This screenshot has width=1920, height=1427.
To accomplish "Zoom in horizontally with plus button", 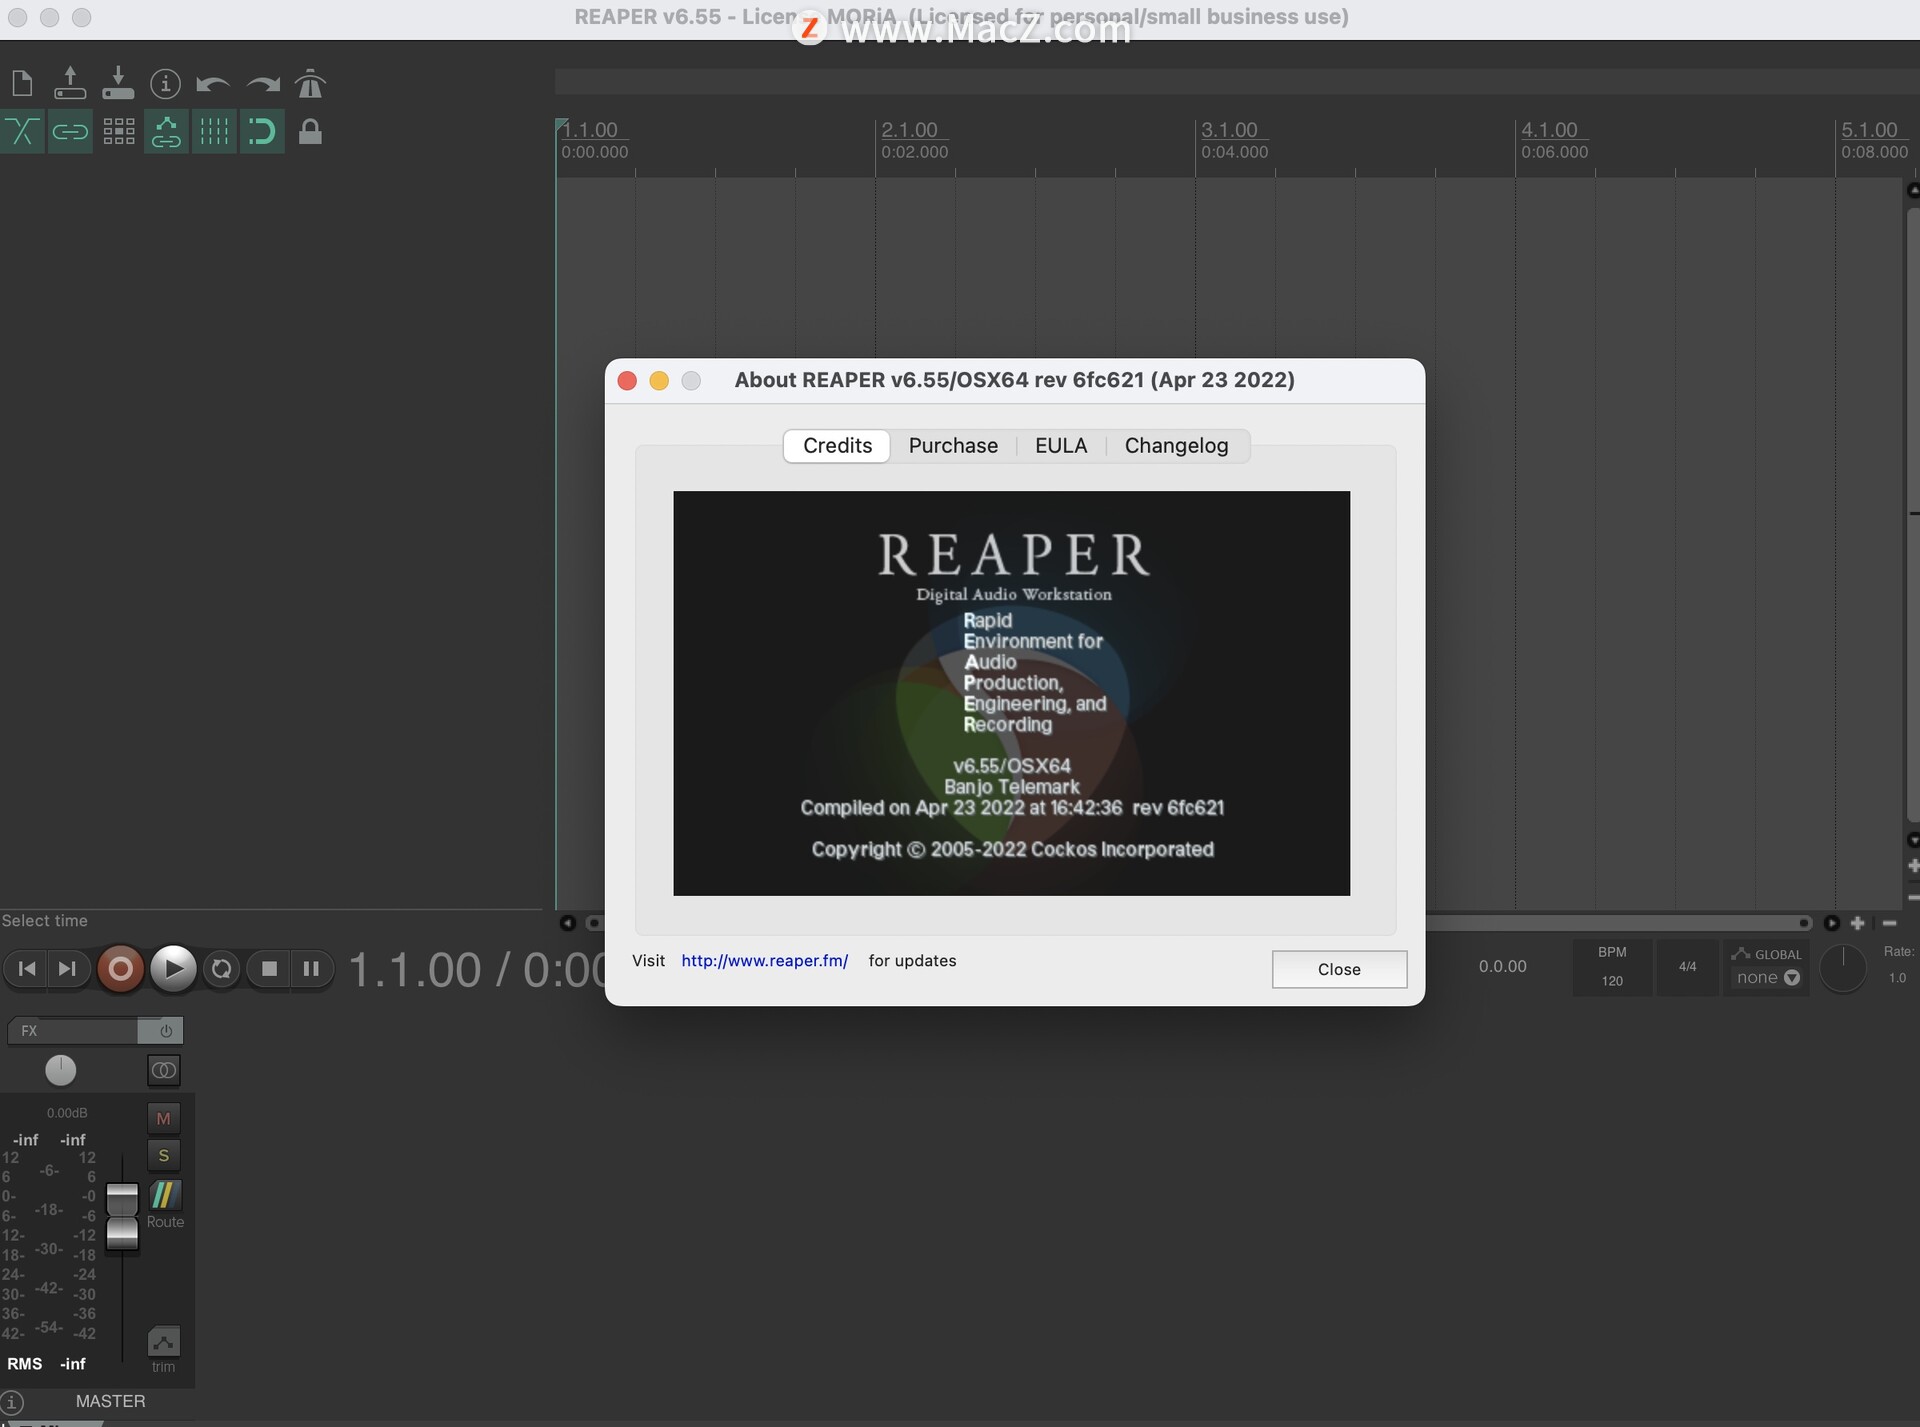I will point(1858,923).
